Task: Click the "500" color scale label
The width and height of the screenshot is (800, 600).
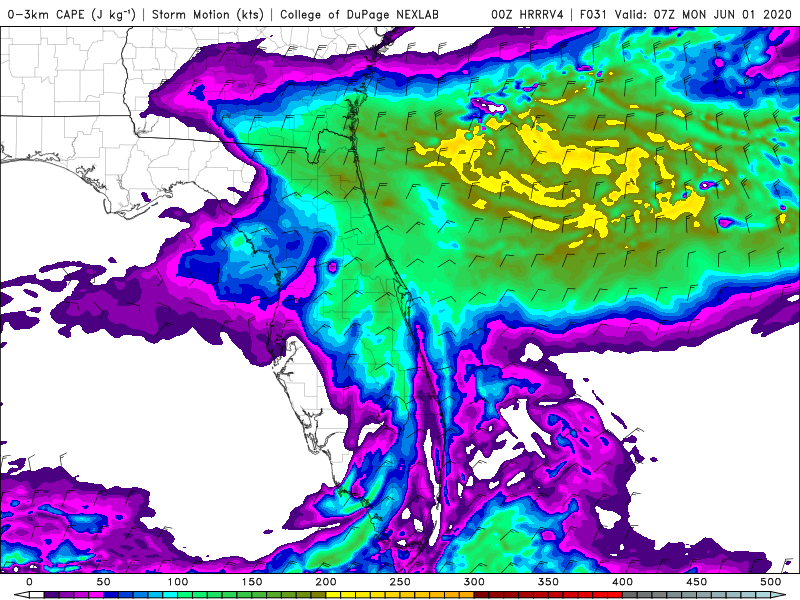Action: coord(770,582)
